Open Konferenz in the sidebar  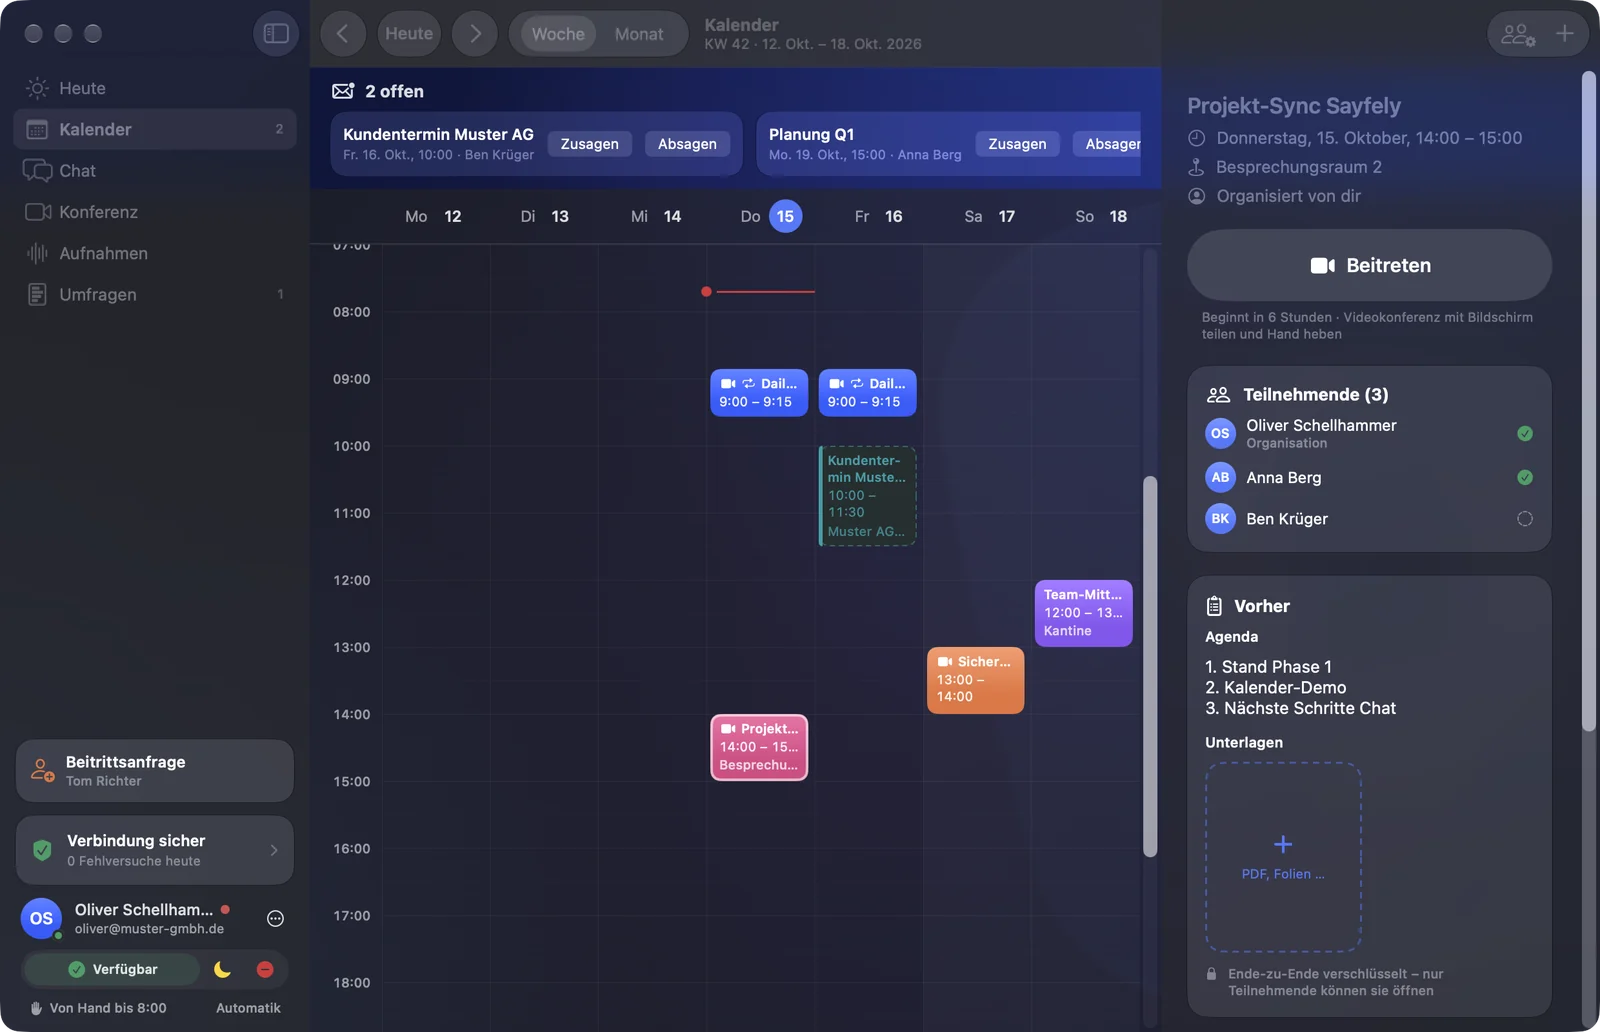(x=155, y=212)
